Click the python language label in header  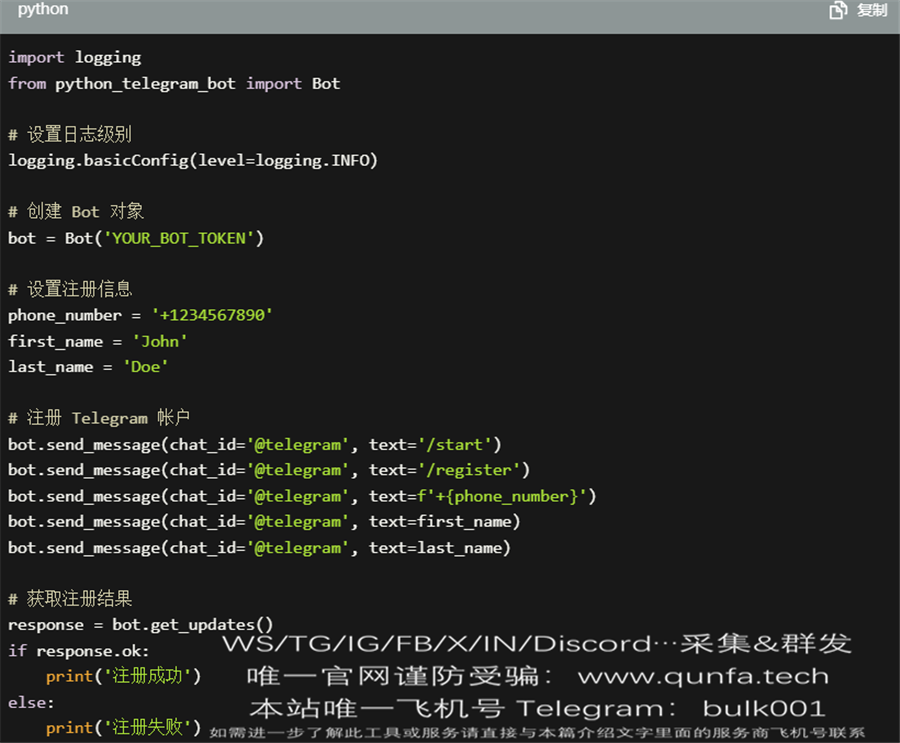pos(43,10)
